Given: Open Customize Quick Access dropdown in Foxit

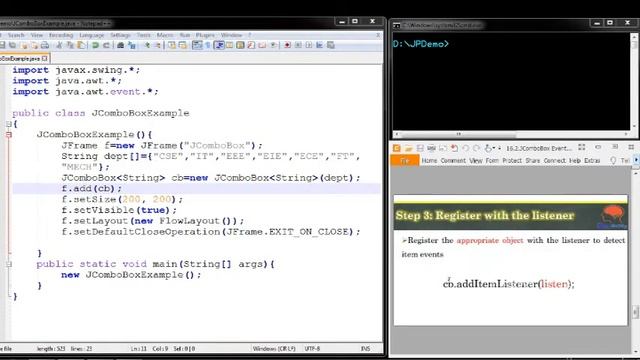Looking at the screenshot, I should pos(500,148).
